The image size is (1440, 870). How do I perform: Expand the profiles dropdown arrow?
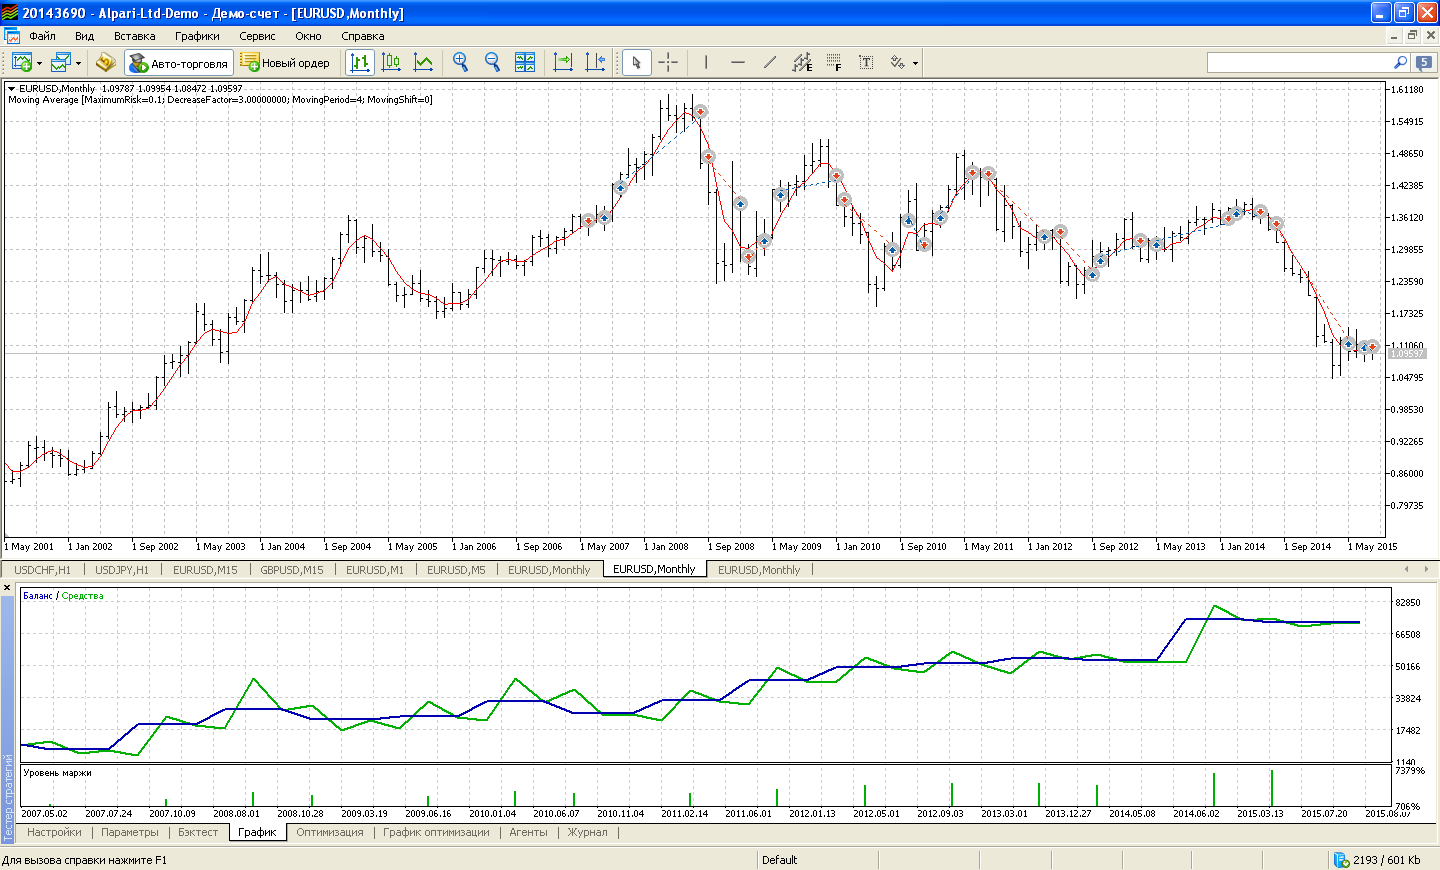pyautogui.click(x=78, y=63)
